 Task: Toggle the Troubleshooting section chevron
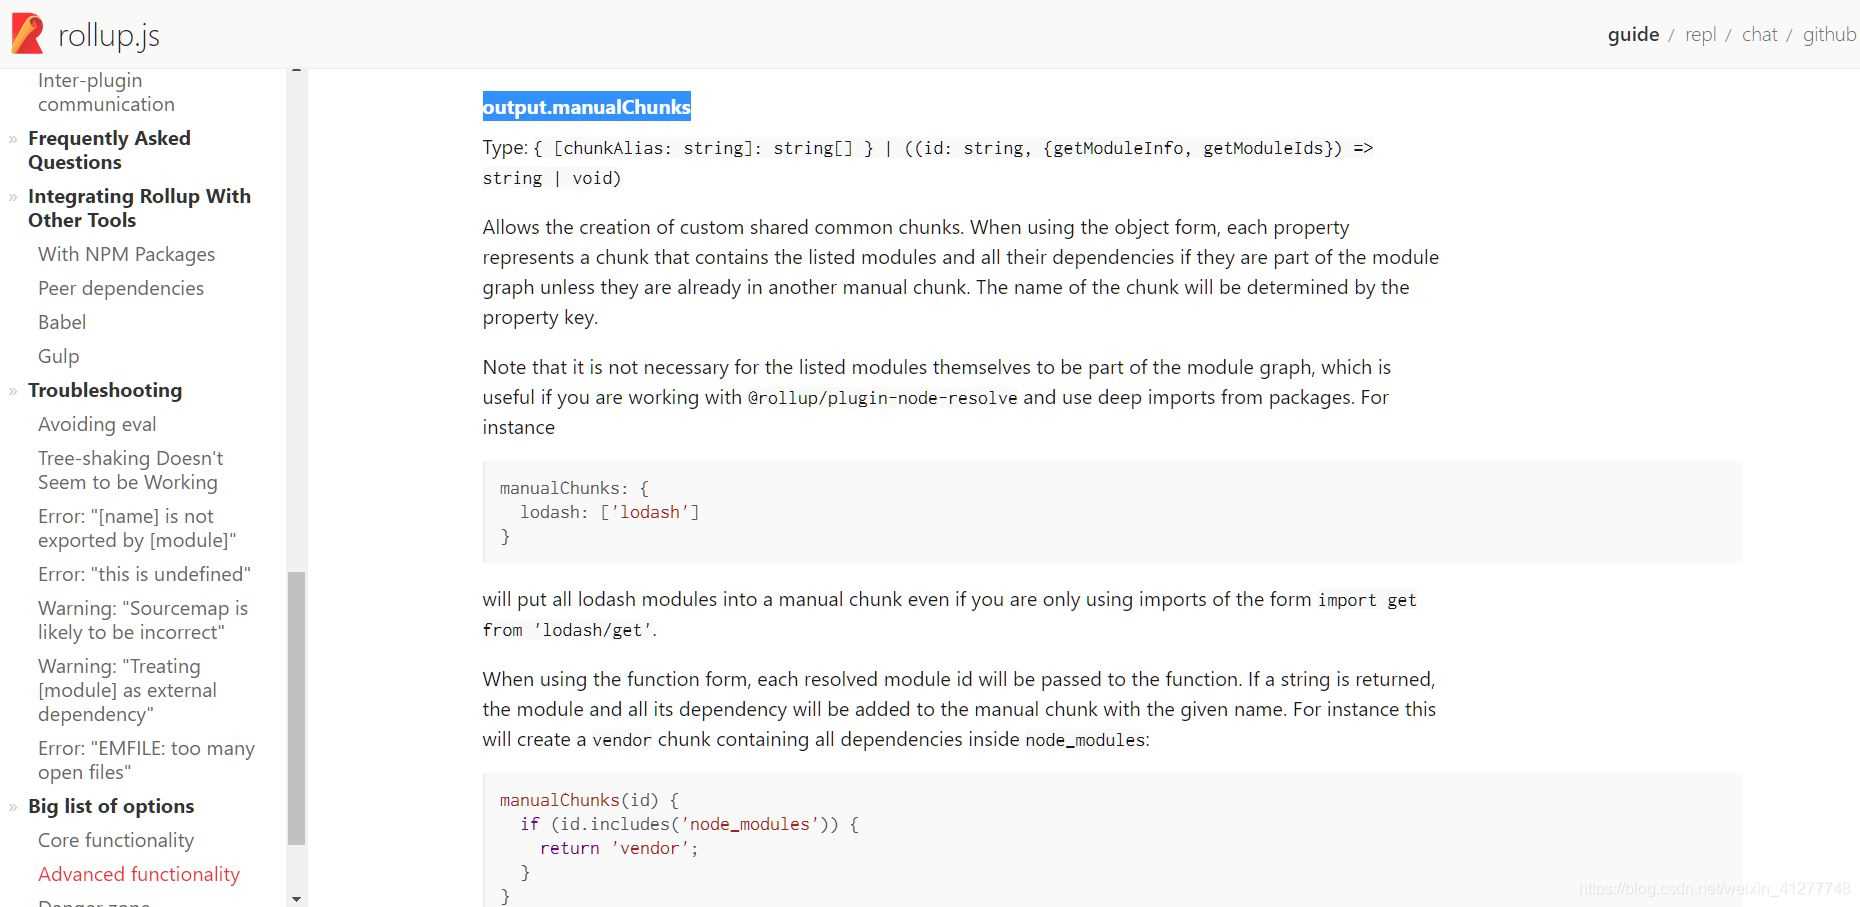tap(13, 391)
